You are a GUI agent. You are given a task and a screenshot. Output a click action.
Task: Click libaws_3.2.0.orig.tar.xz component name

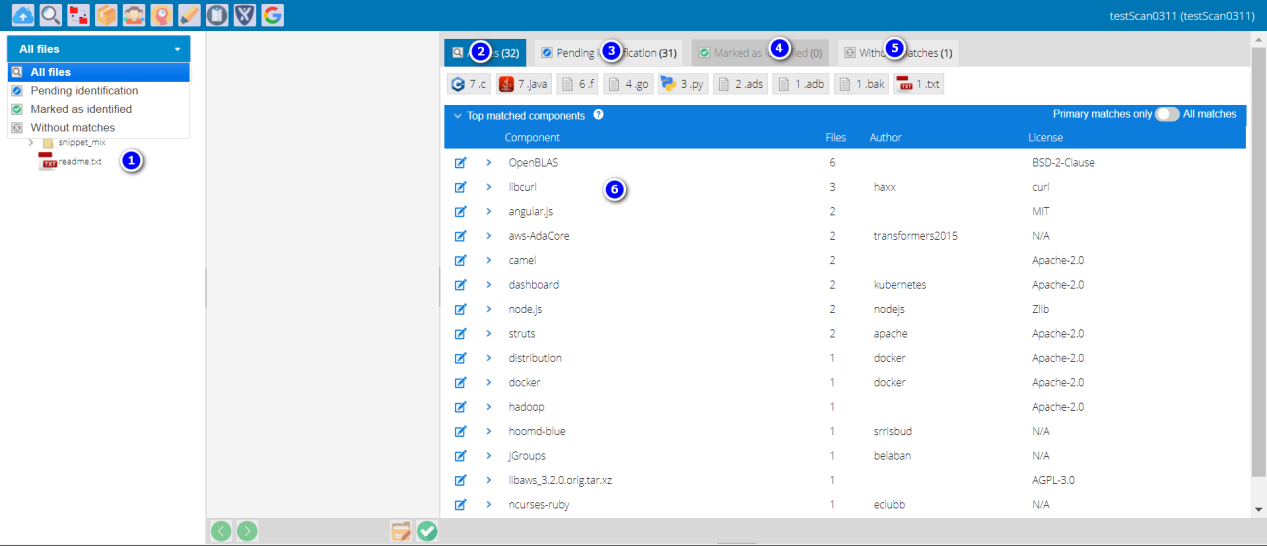pyautogui.click(x=560, y=481)
